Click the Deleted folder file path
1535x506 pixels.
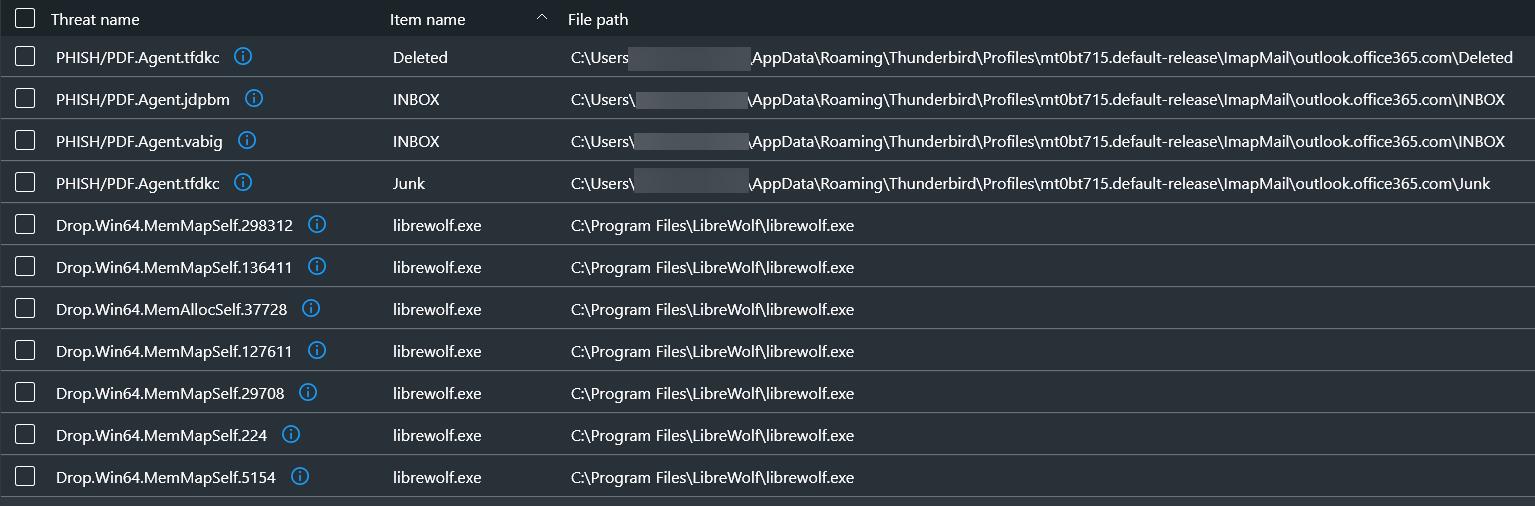[1041, 58]
